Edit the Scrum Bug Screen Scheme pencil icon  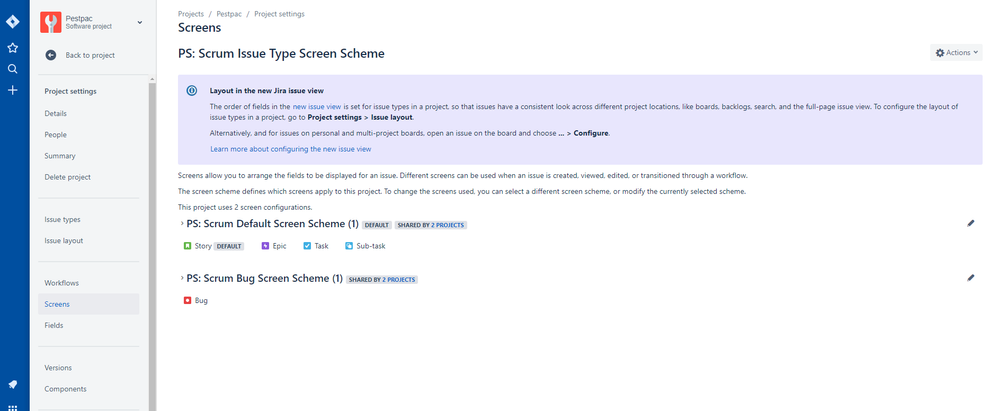[971, 277]
